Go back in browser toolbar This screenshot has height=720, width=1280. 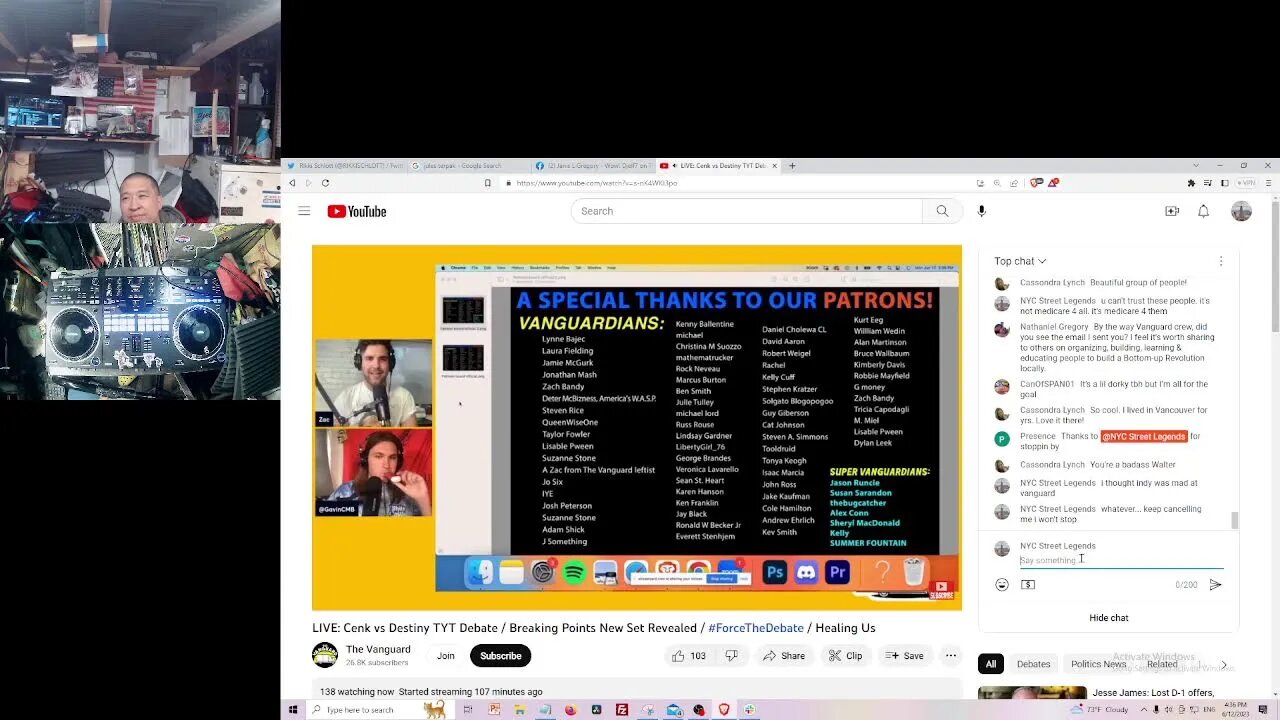tap(292, 183)
